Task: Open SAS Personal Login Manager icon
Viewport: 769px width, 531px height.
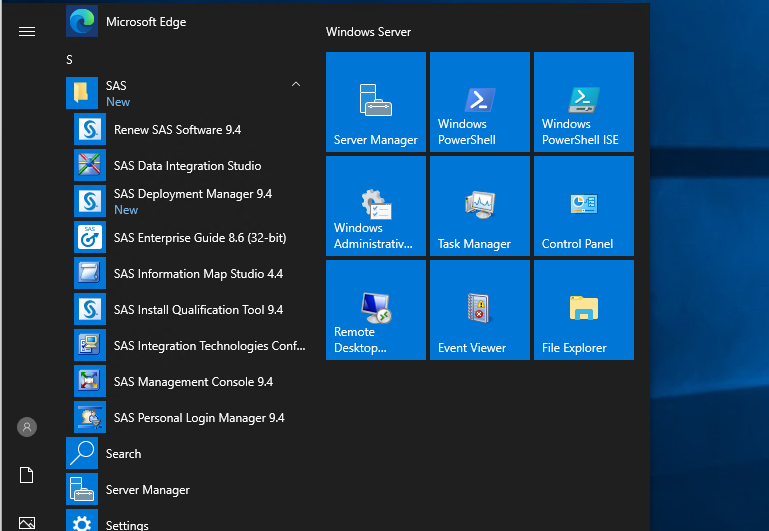Action: 90,418
